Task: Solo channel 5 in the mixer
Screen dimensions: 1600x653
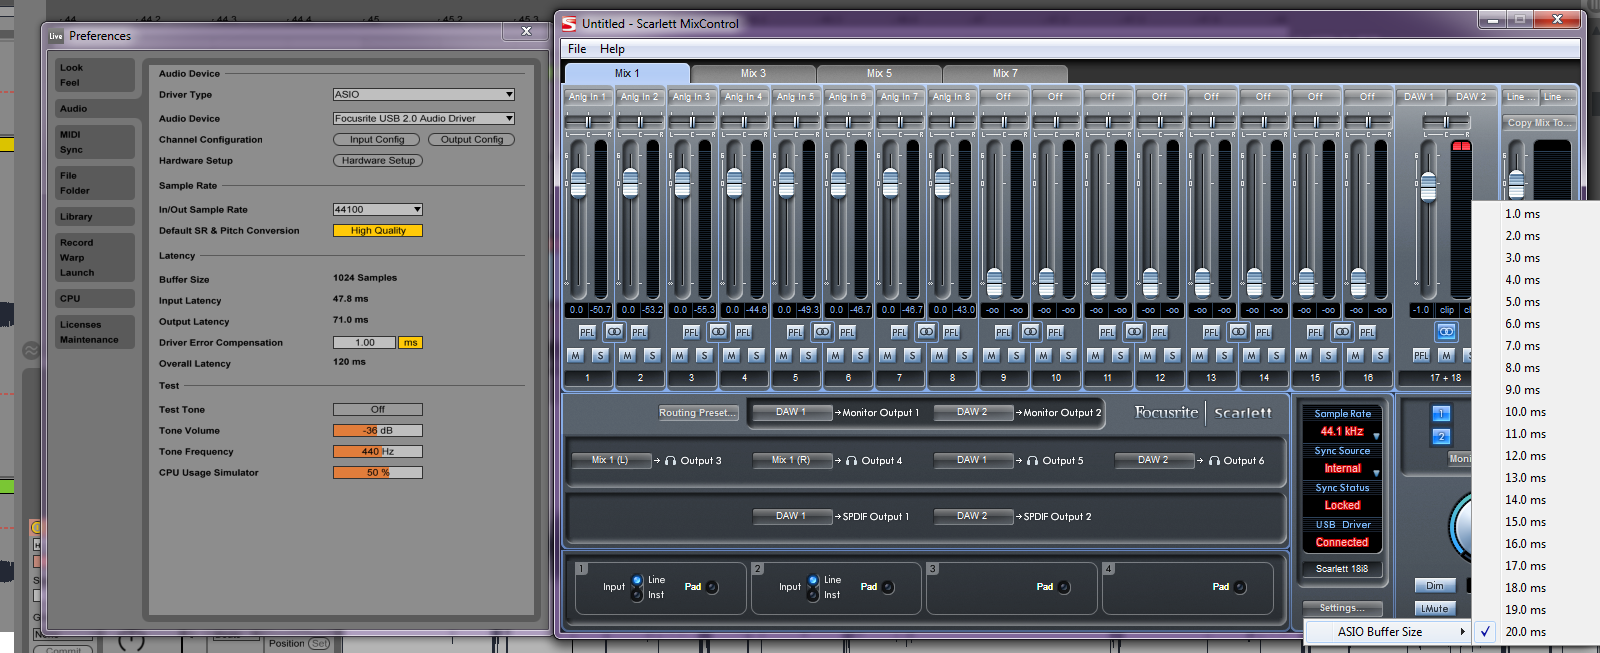Action: click(x=808, y=355)
